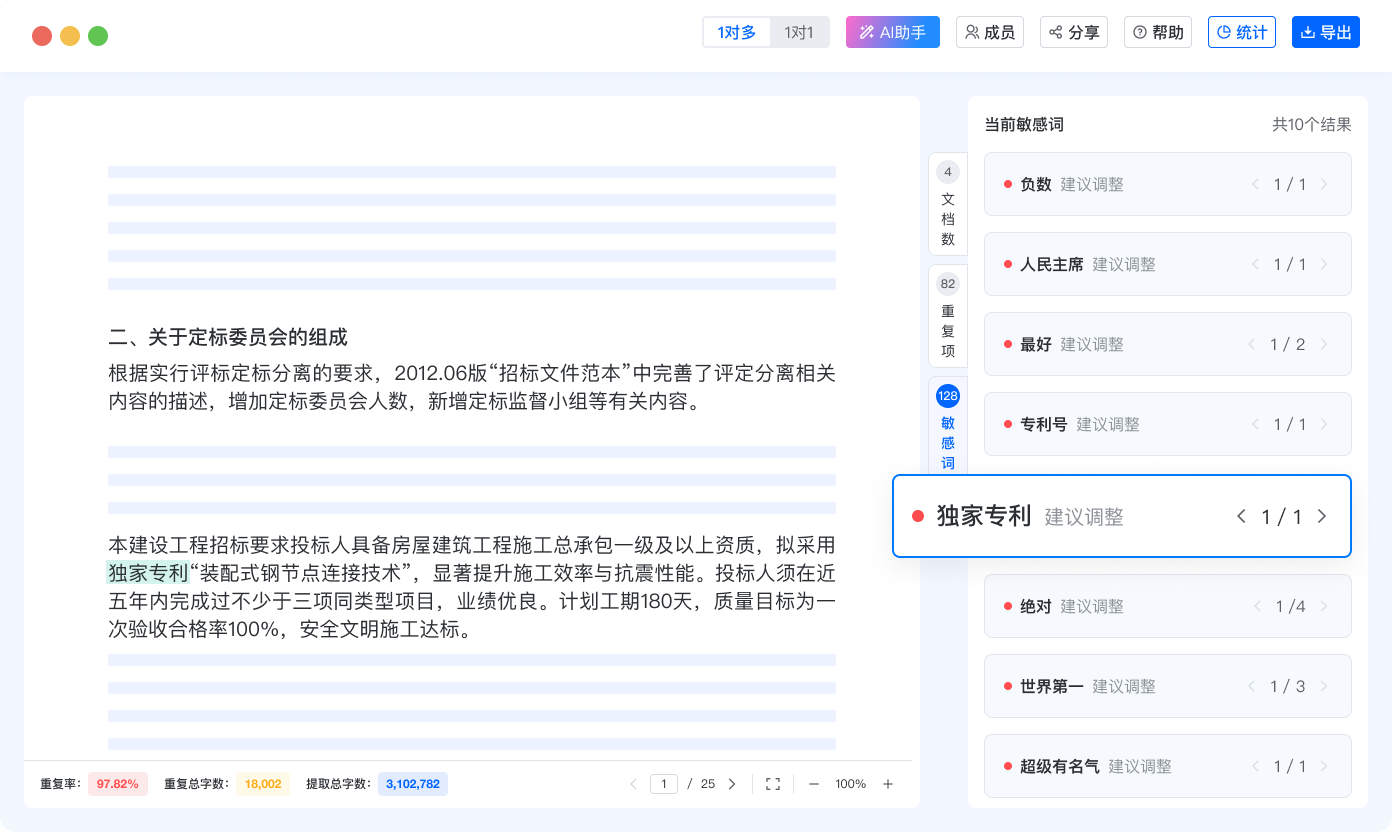The height and width of the screenshot is (832, 1392).
Task: Go to previous occurrence of 超级有名气
Action: tap(1256, 766)
